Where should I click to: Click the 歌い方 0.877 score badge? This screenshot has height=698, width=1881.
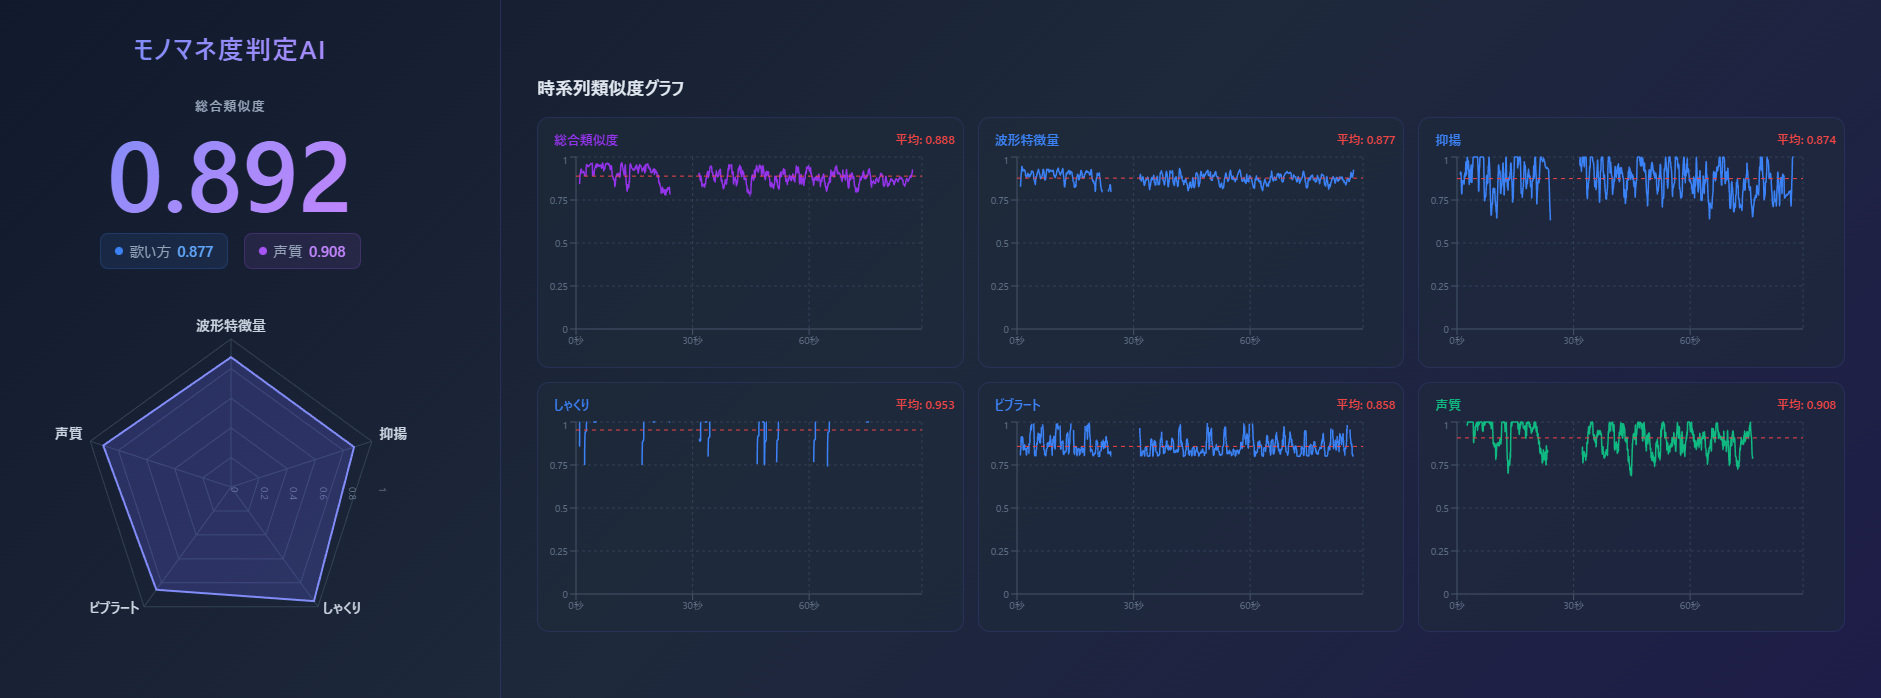(x=164, y=251)
